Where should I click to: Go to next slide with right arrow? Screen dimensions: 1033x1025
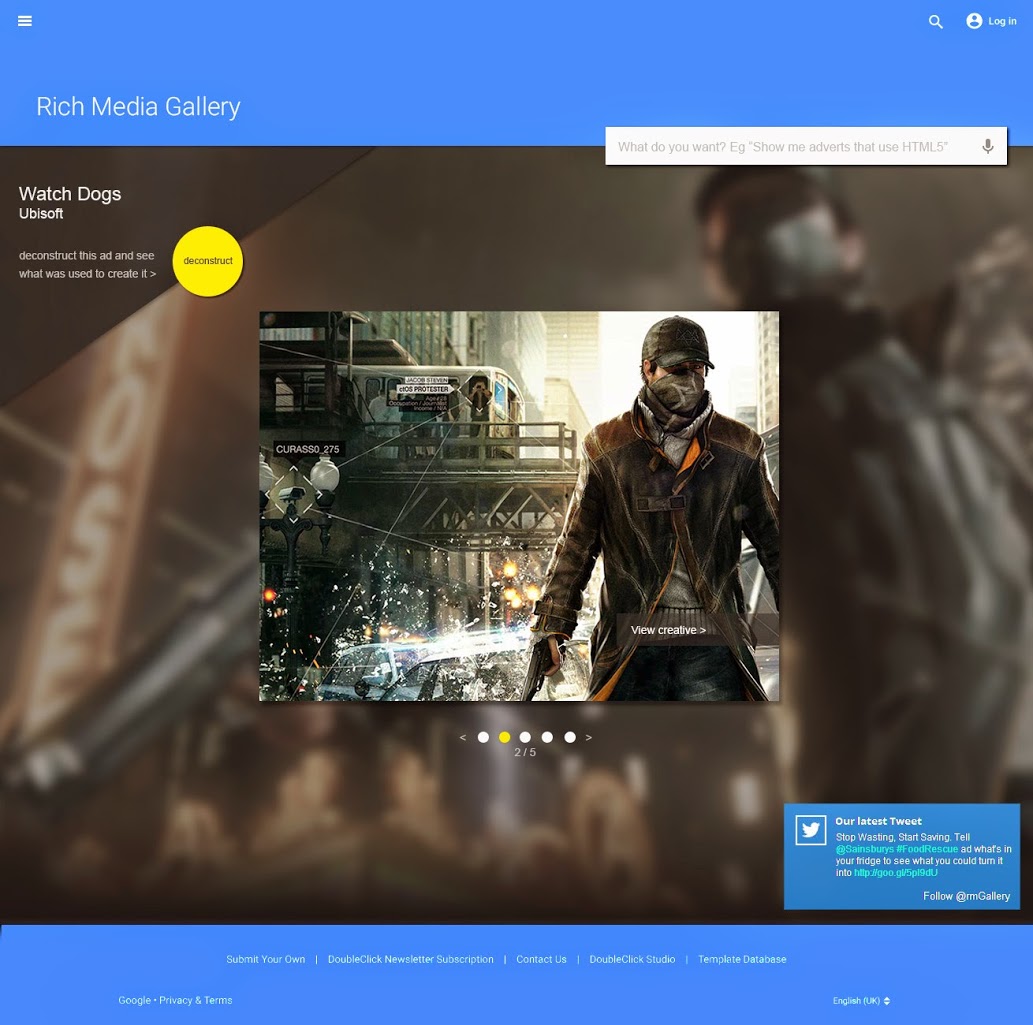click(x=588, y=737)
